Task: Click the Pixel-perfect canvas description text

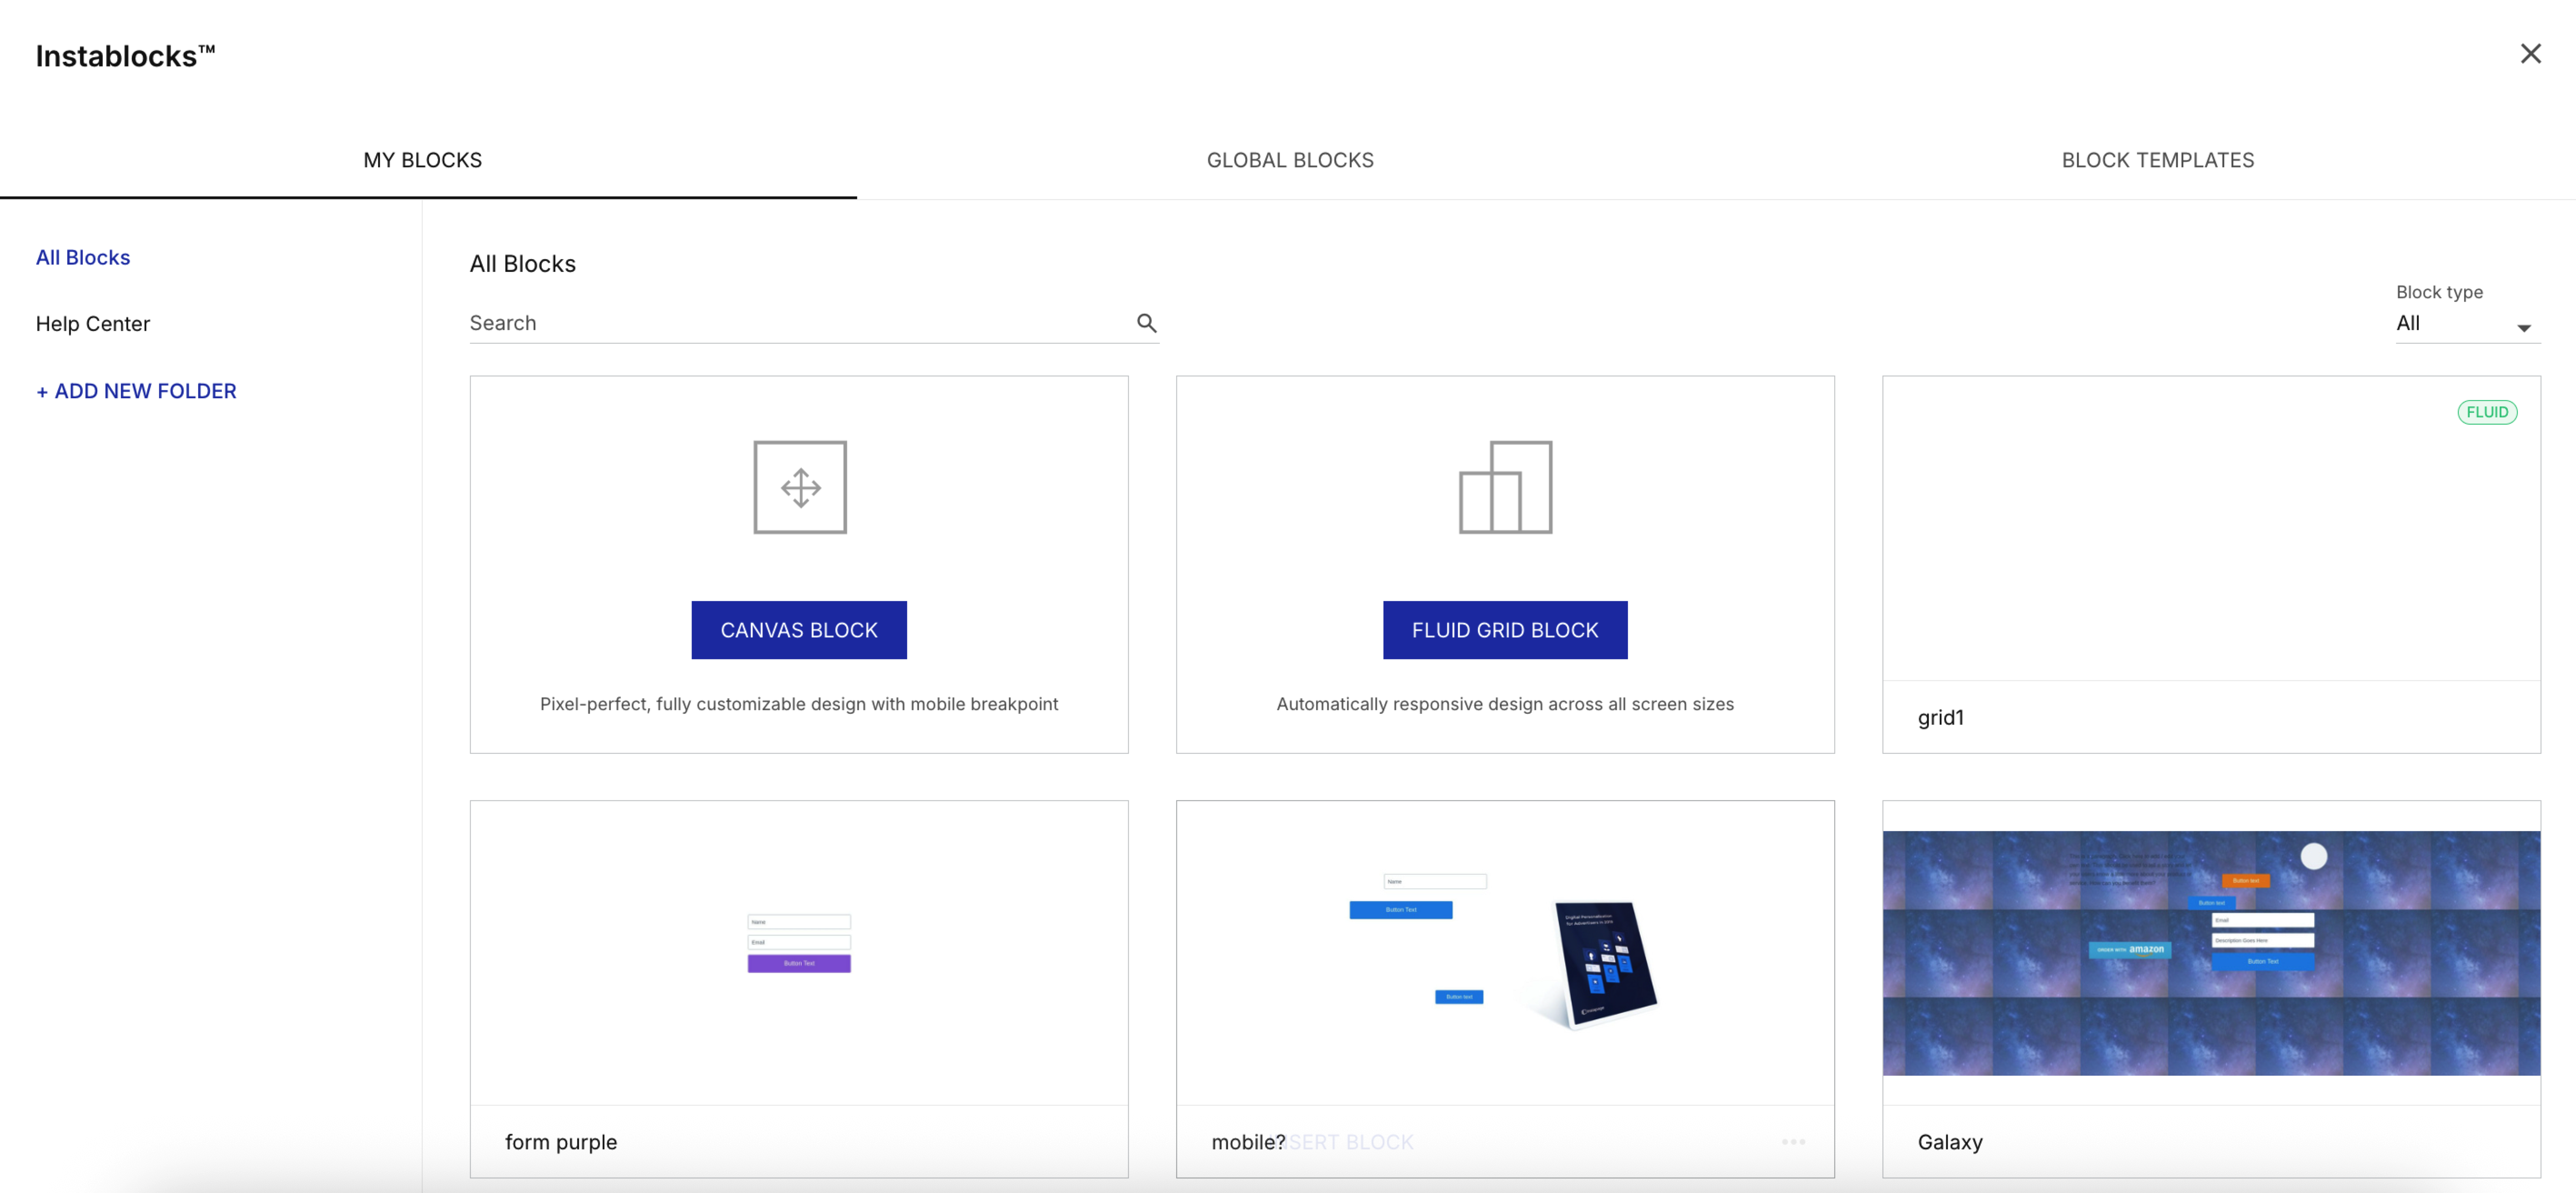Action: 799,704
